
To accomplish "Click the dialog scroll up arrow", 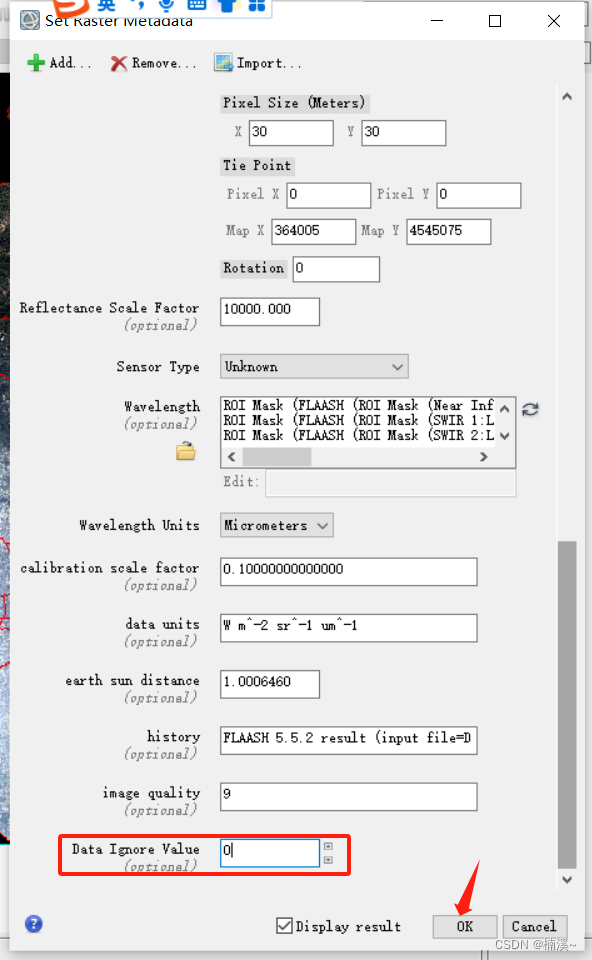I will click(x=567, y=97).
